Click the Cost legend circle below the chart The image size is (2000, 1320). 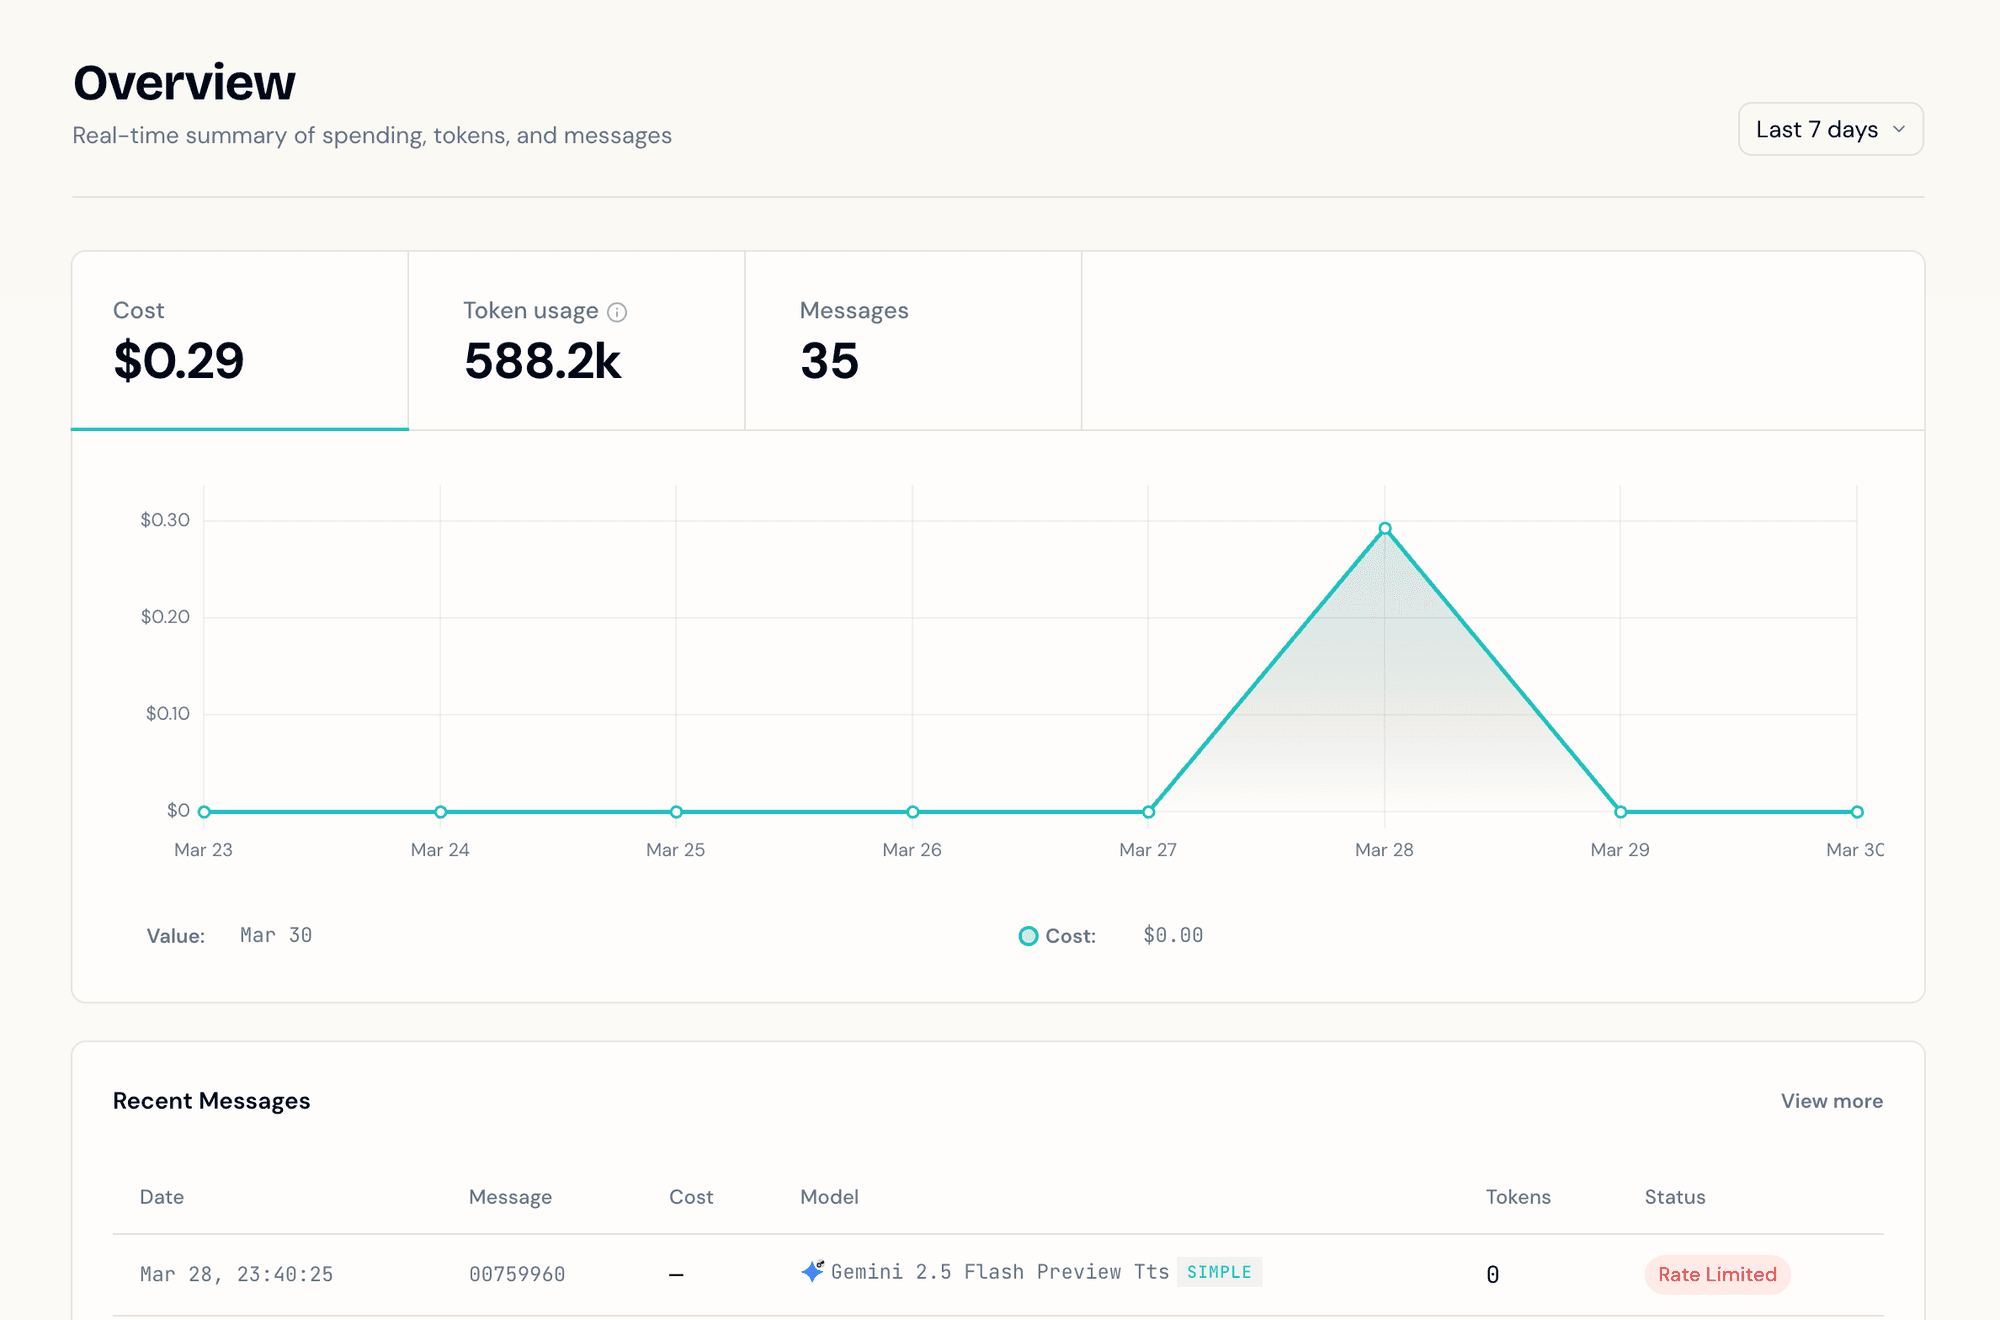(x=1028, y=935)
